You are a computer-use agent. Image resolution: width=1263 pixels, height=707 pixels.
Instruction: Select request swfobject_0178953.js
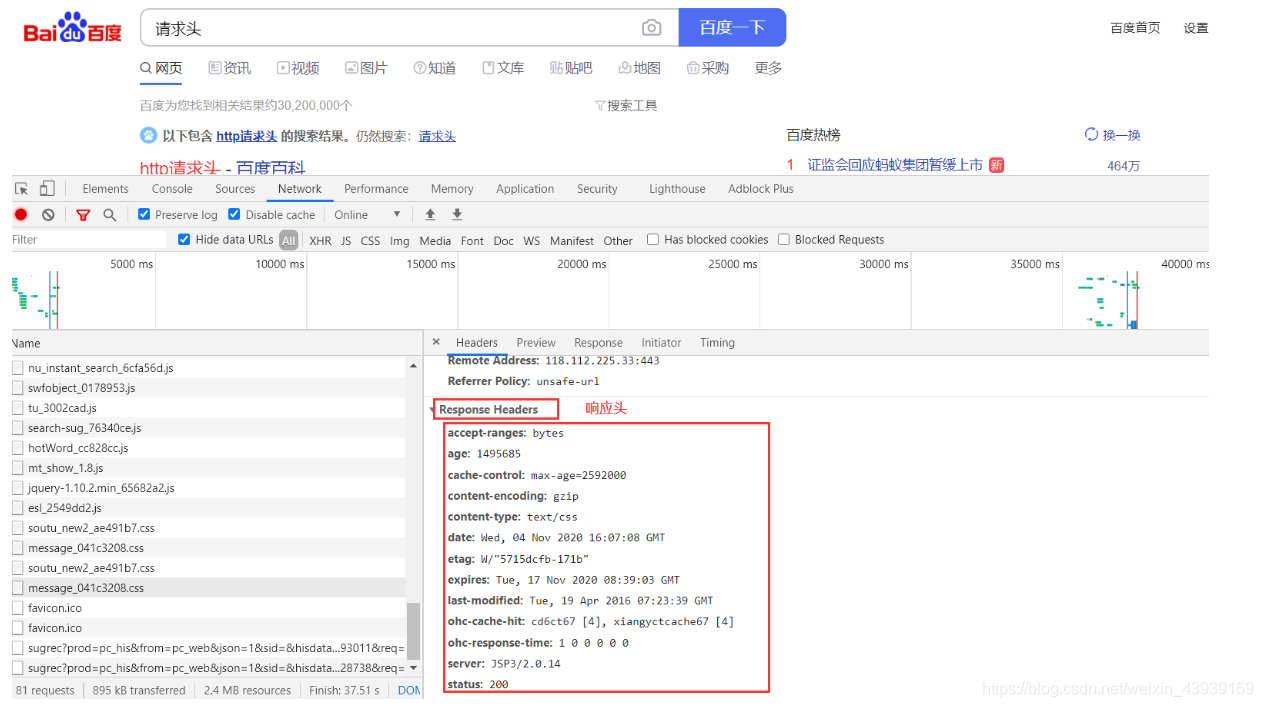pos(81,388)
